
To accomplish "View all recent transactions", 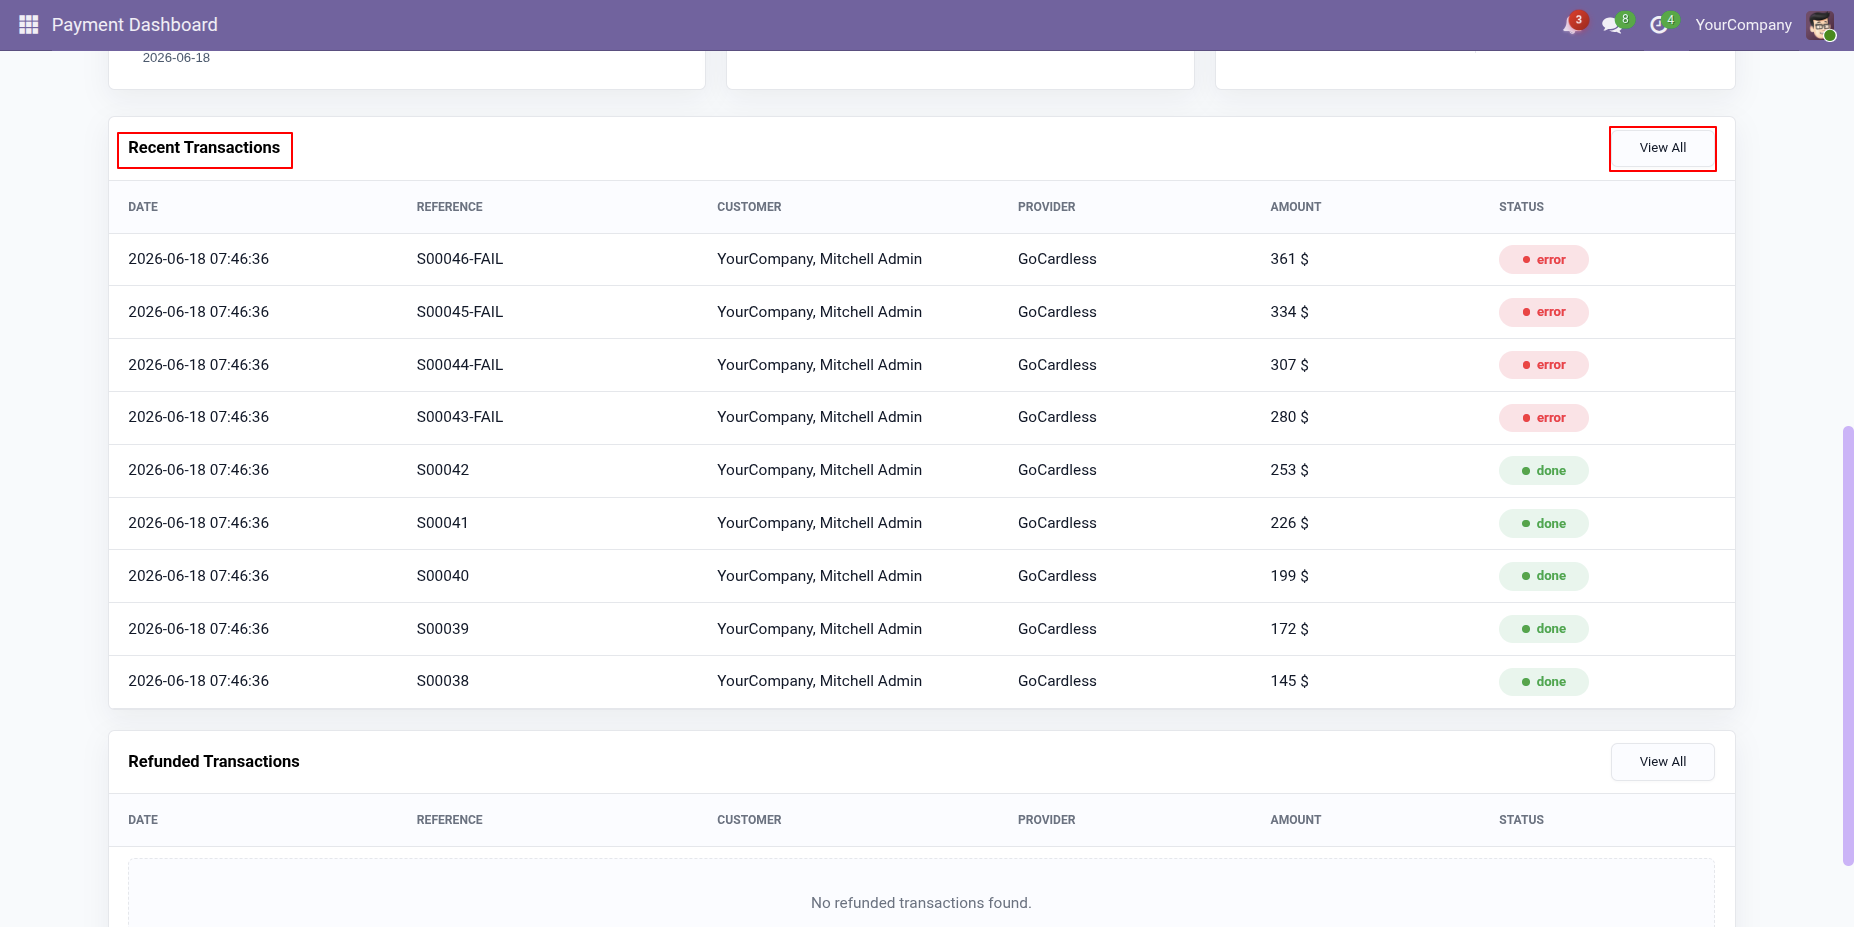I will coord(1663,148).
